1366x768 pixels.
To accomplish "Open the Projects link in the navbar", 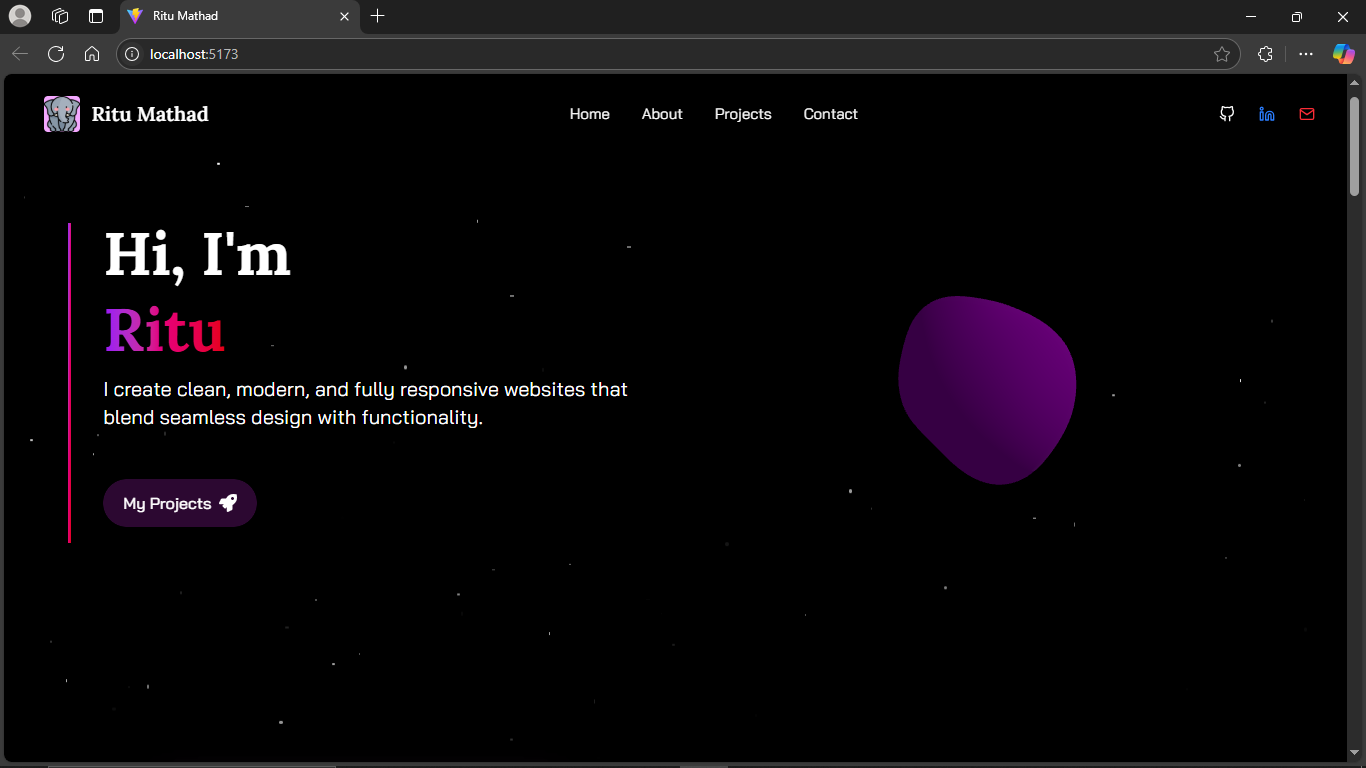I will click(743, 114).
